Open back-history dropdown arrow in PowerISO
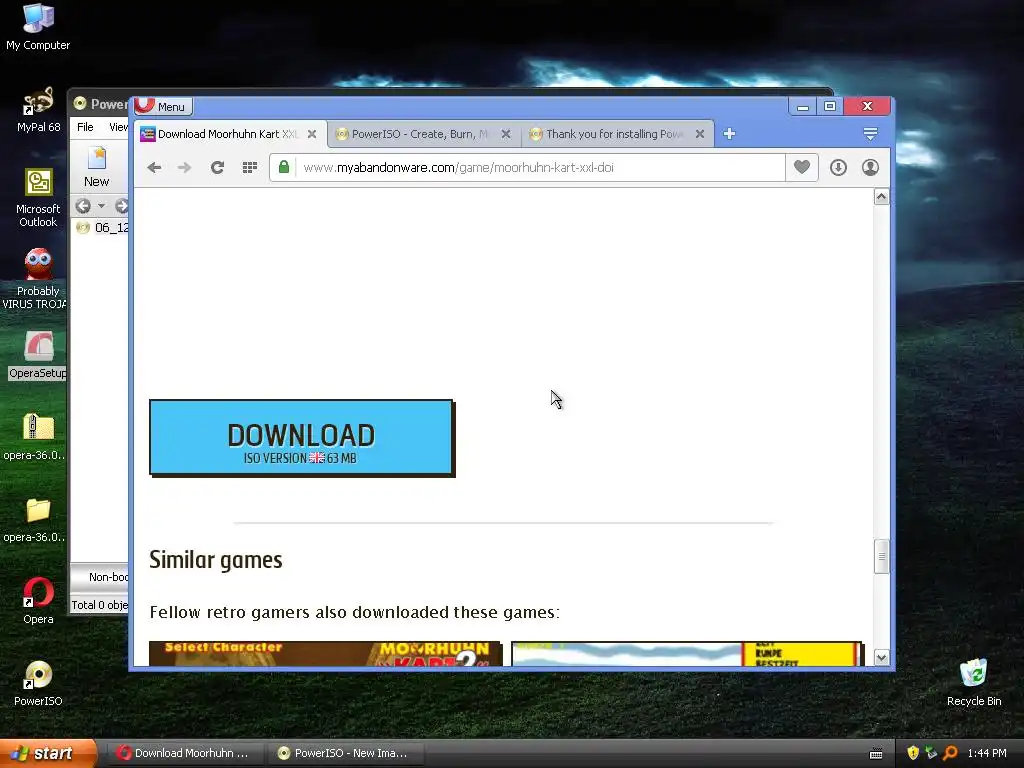Screen dimensions: 1024x768 (101, 206)
